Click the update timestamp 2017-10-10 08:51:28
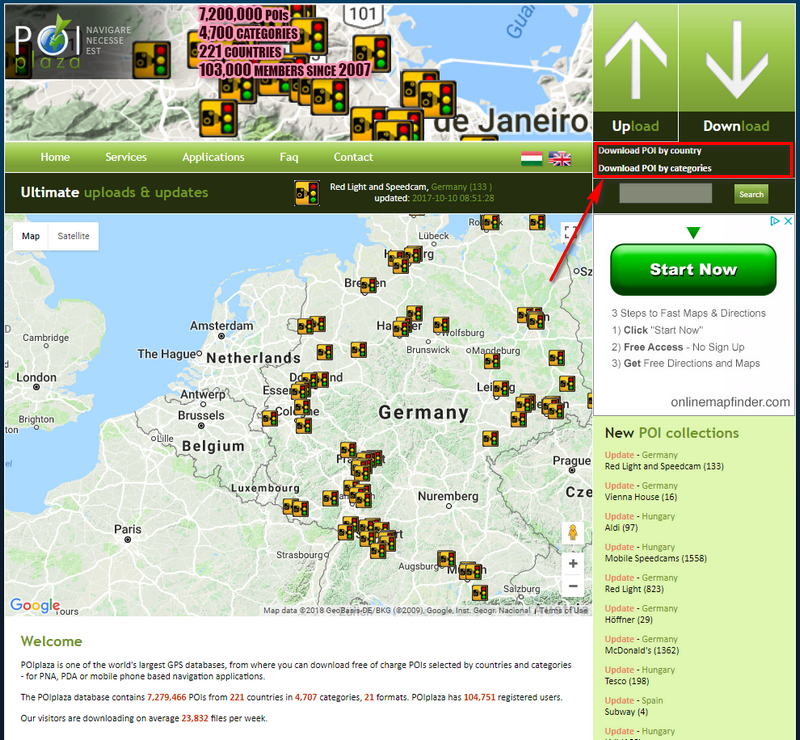Viewport: 800px width, 740px height. click(x=453, y=198)
